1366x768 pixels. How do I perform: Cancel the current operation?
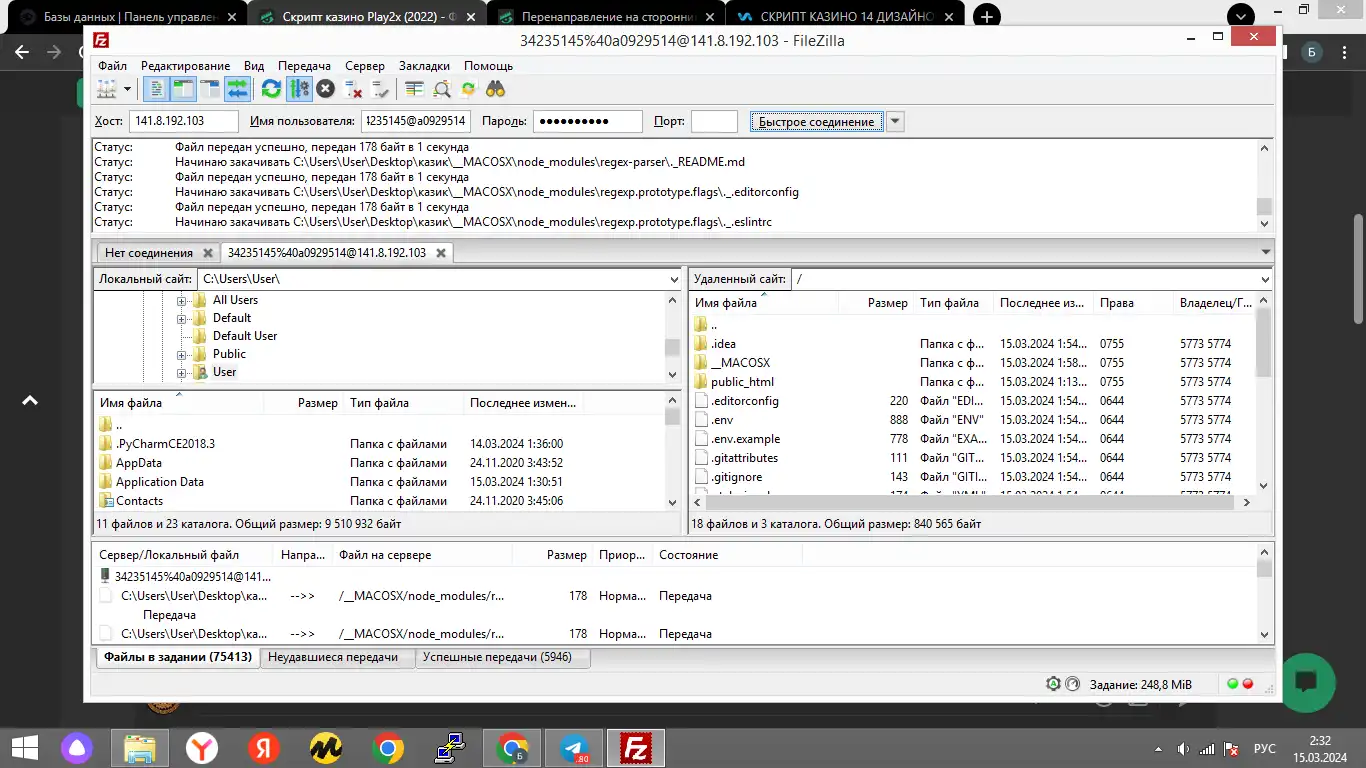(x=325, y=89)
